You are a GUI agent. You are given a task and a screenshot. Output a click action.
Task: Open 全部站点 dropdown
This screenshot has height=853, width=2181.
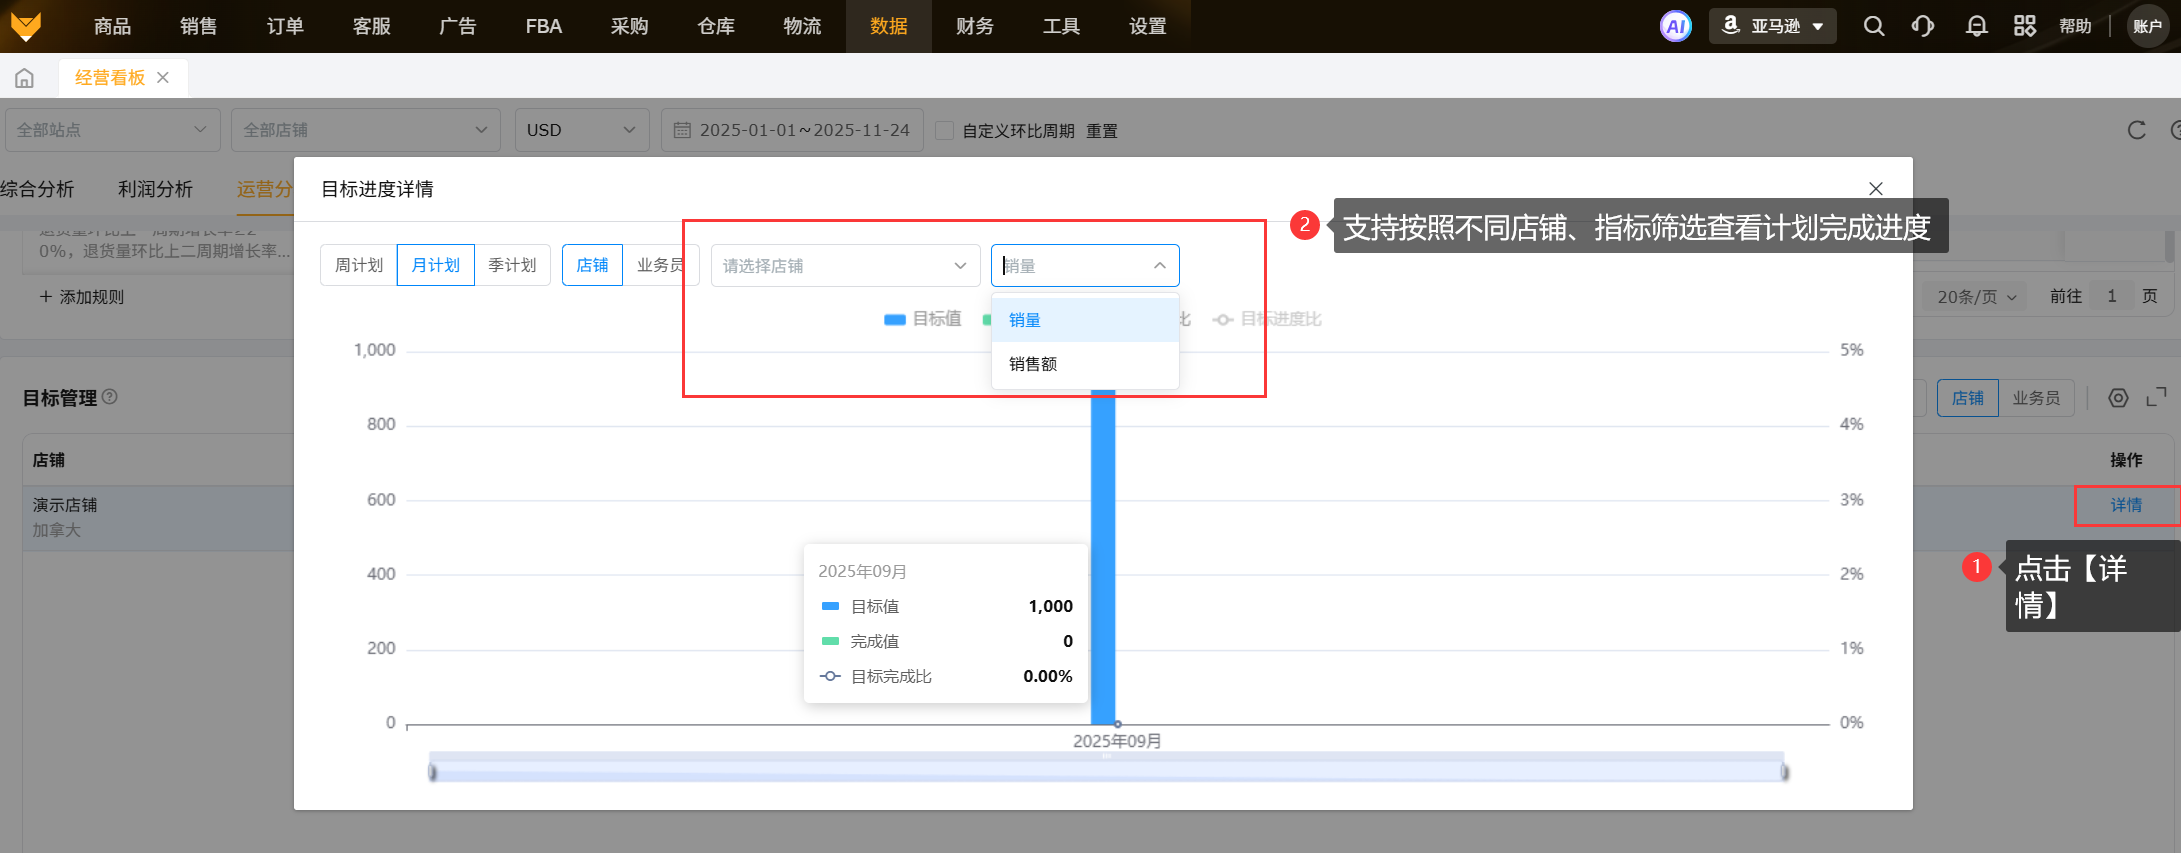click(112, 130)
